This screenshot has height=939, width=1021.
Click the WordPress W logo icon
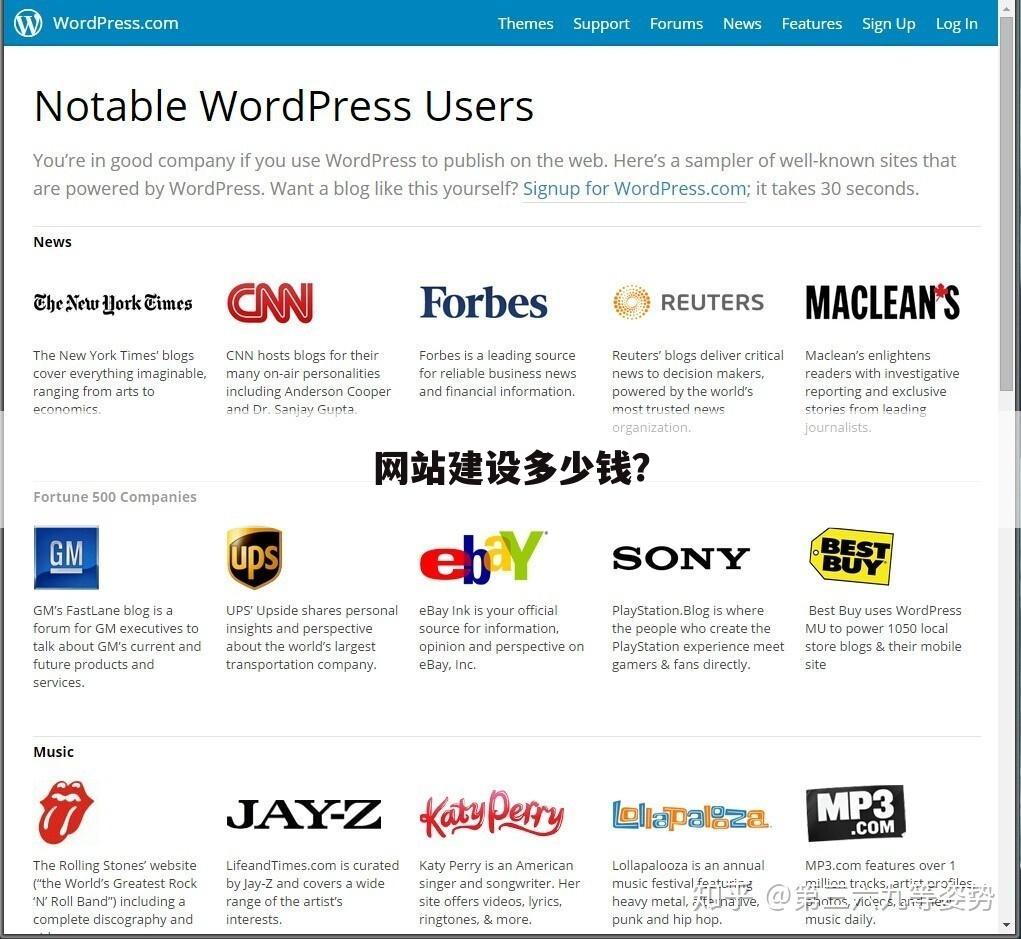point(28,23)
